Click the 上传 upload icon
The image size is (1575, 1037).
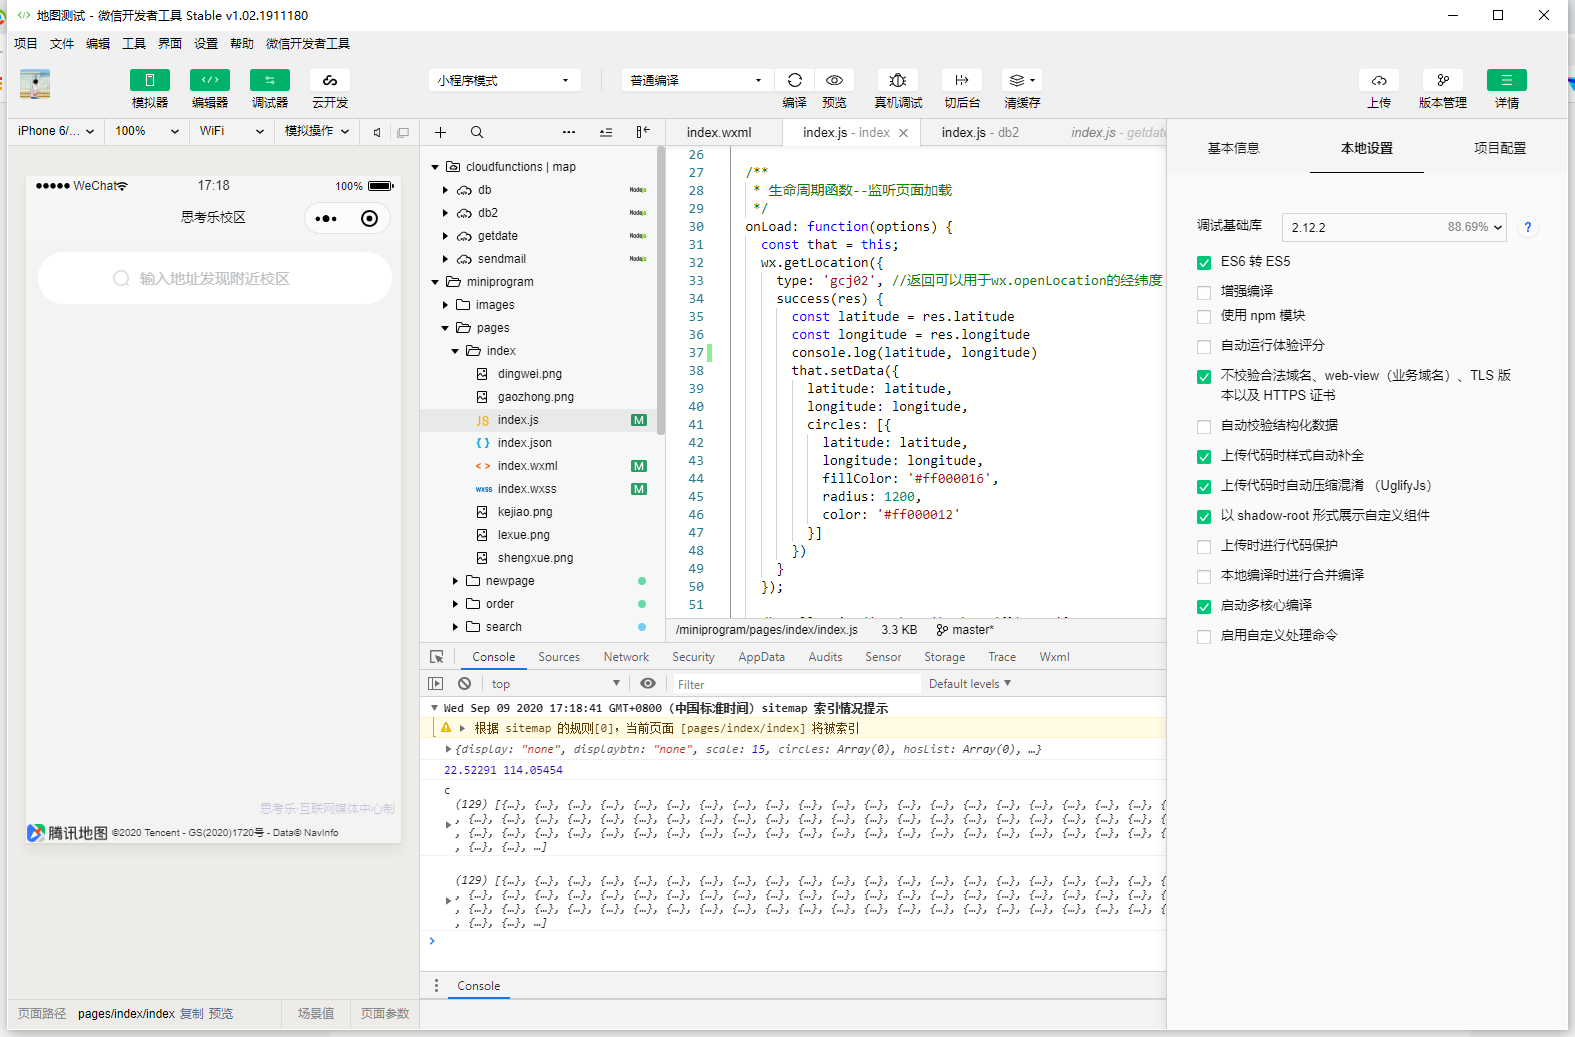[1378, 80]
